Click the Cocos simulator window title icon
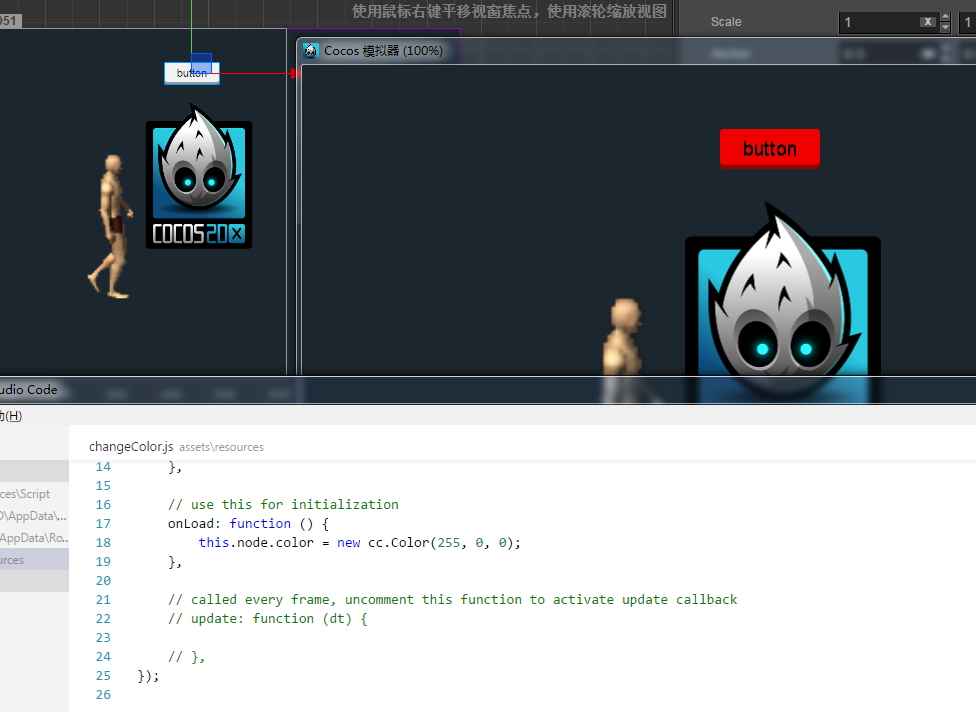The image size is (976, 712). click(311, 51)
